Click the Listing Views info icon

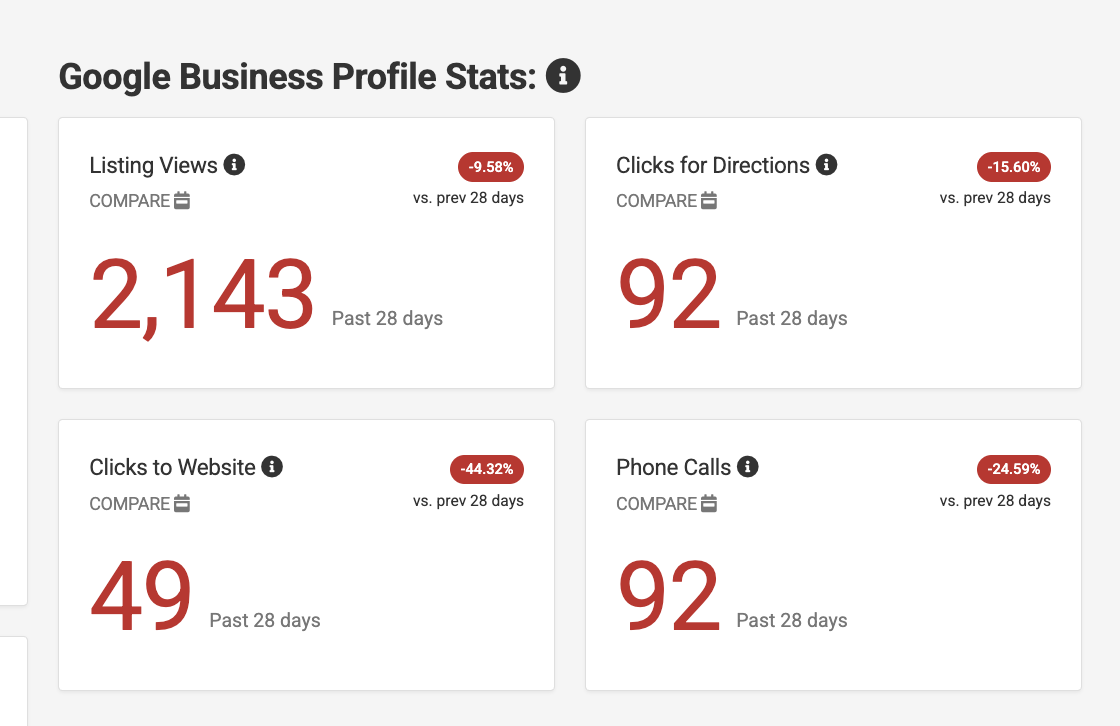tap(234, 165)
